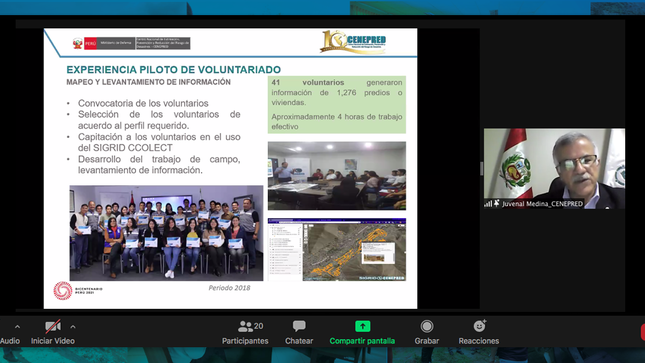The height and width of the screenshot is (363, 645).
Task: Click the Peru Ministerio de Defensa emblem
Action: tap(131, 43)
